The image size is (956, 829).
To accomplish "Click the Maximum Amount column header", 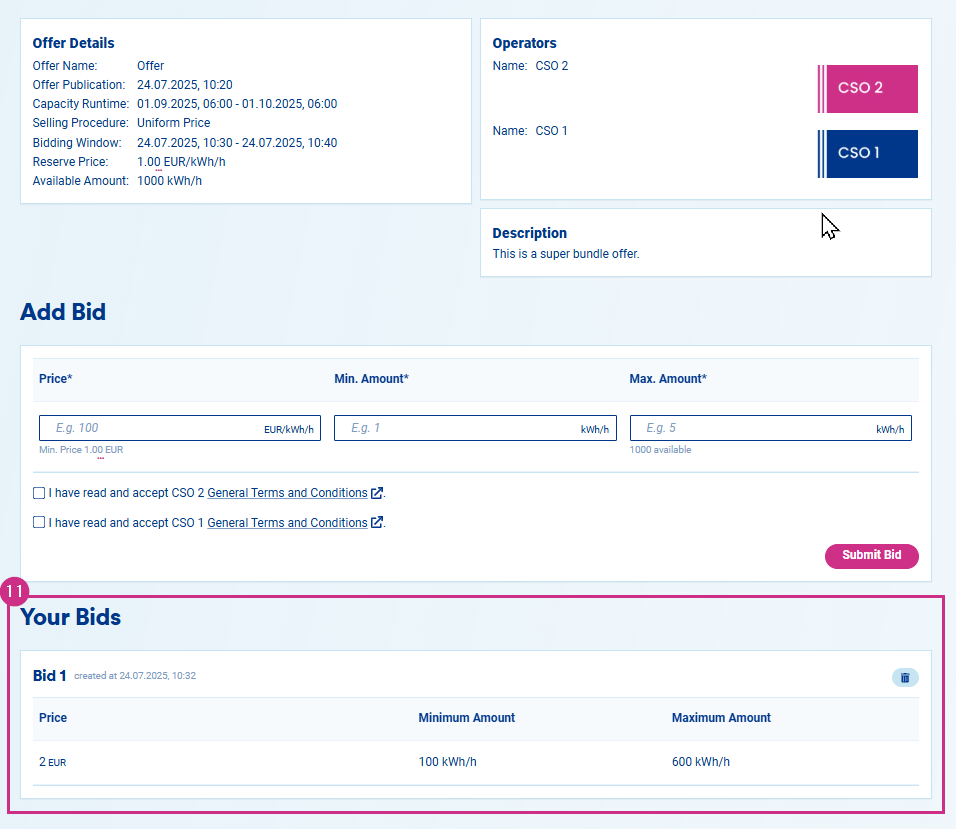I will [721, 717].
